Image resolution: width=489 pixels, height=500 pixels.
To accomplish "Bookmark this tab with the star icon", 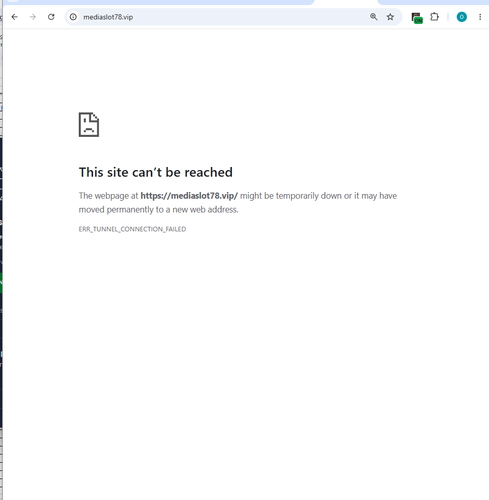I will [x=390, y=17].
